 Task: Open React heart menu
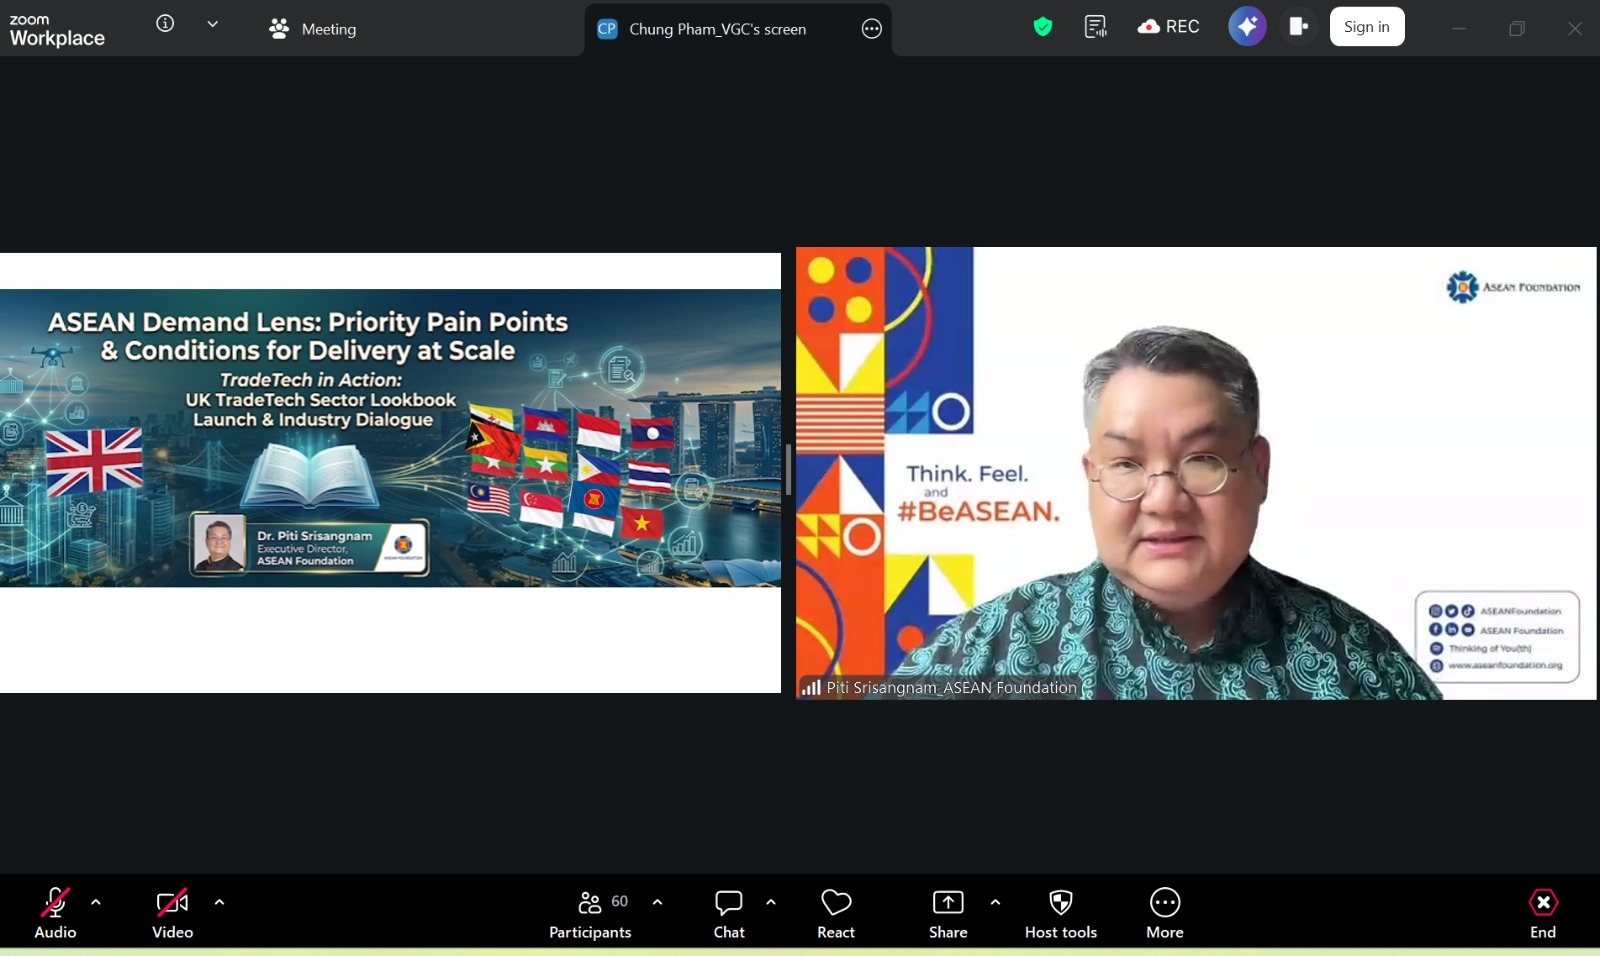(836, 914)
